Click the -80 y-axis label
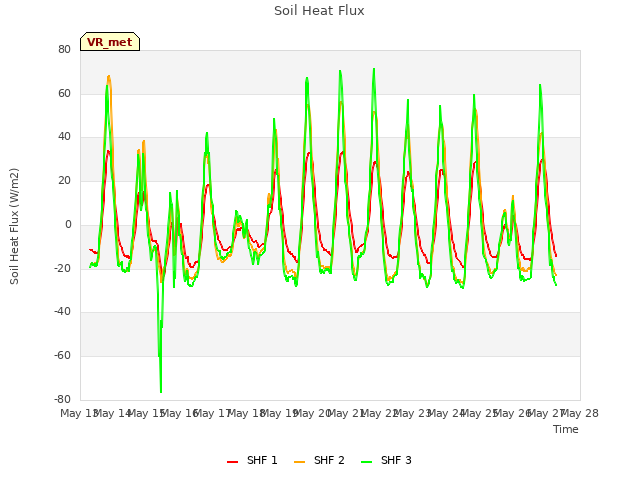This screenshot has height=480, width=640. [x=62, y=399]
